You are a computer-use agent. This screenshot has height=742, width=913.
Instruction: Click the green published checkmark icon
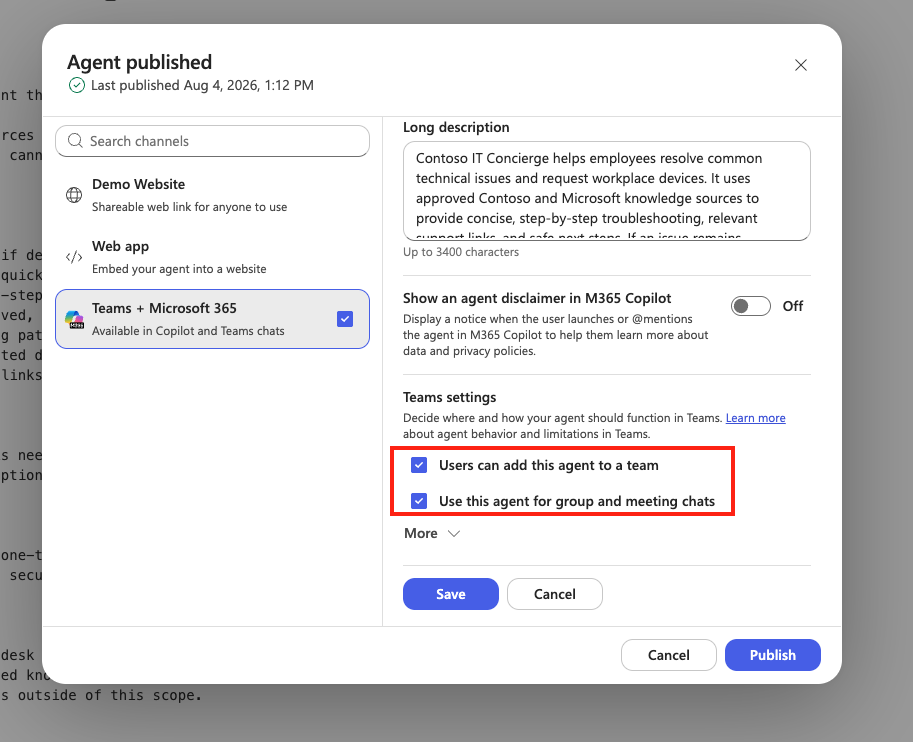(x=77, y=86)
